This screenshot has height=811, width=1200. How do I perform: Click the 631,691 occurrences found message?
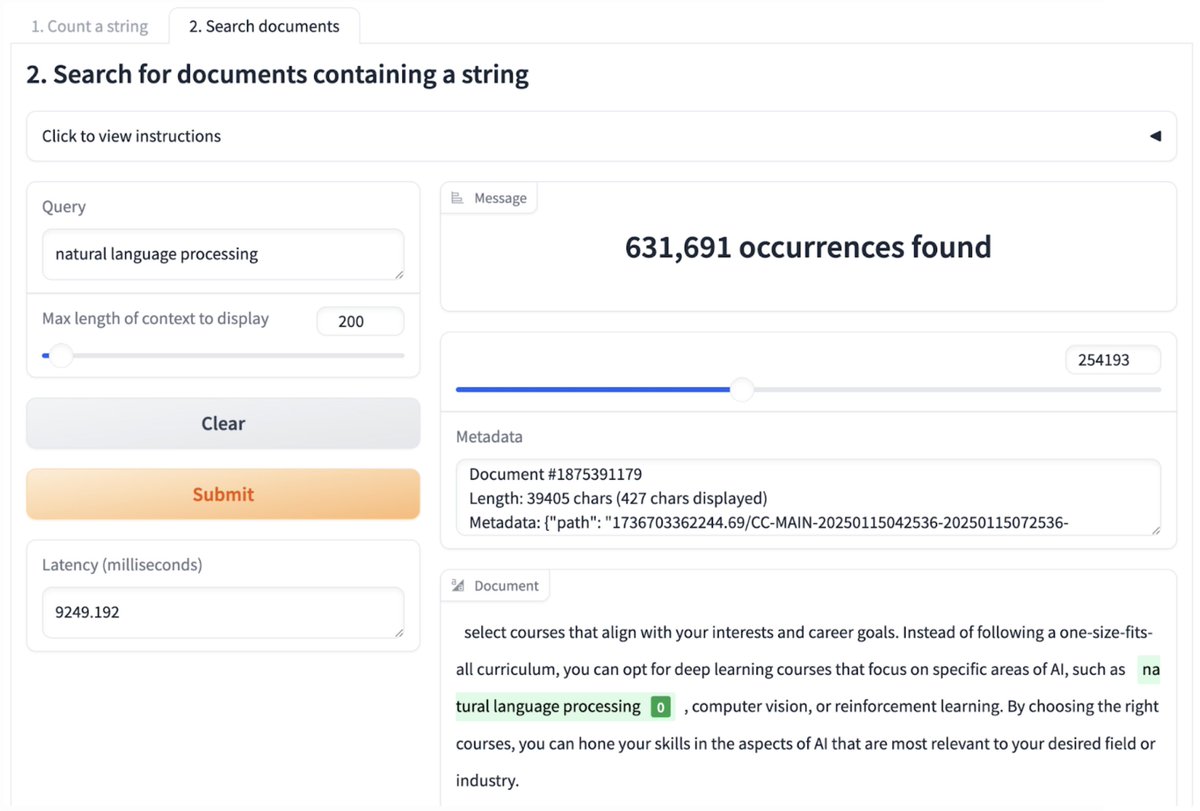[x=808, y=247]
